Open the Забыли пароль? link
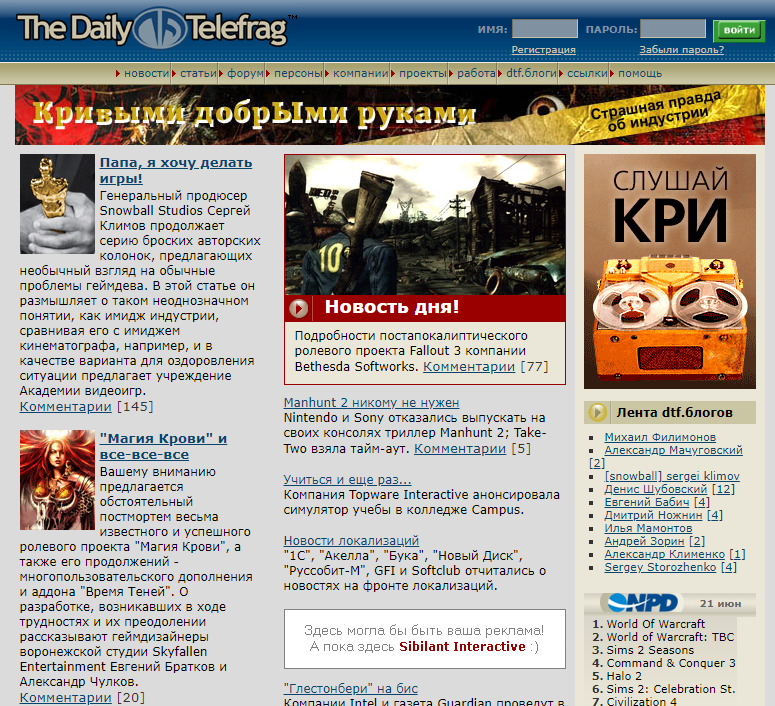The height and width of the screenshot is (706, 775). 682,49
